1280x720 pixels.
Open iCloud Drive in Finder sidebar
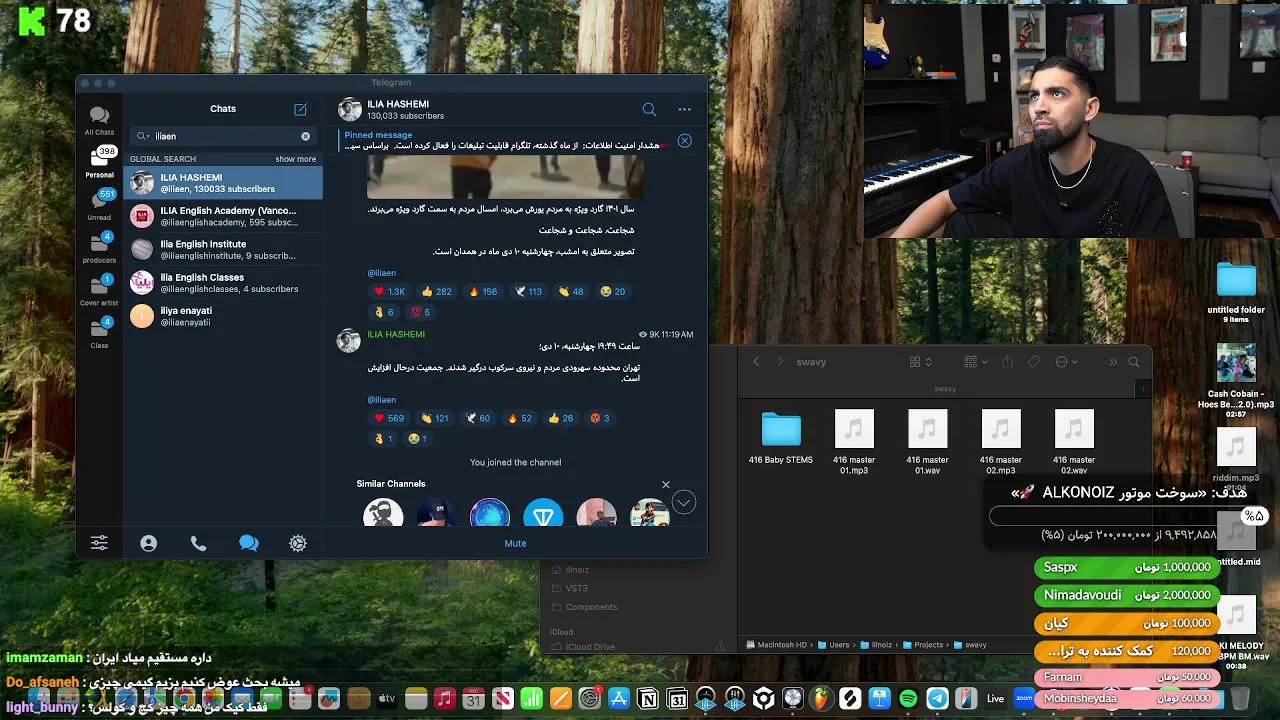pyautogui.click(x=590, y=647)
